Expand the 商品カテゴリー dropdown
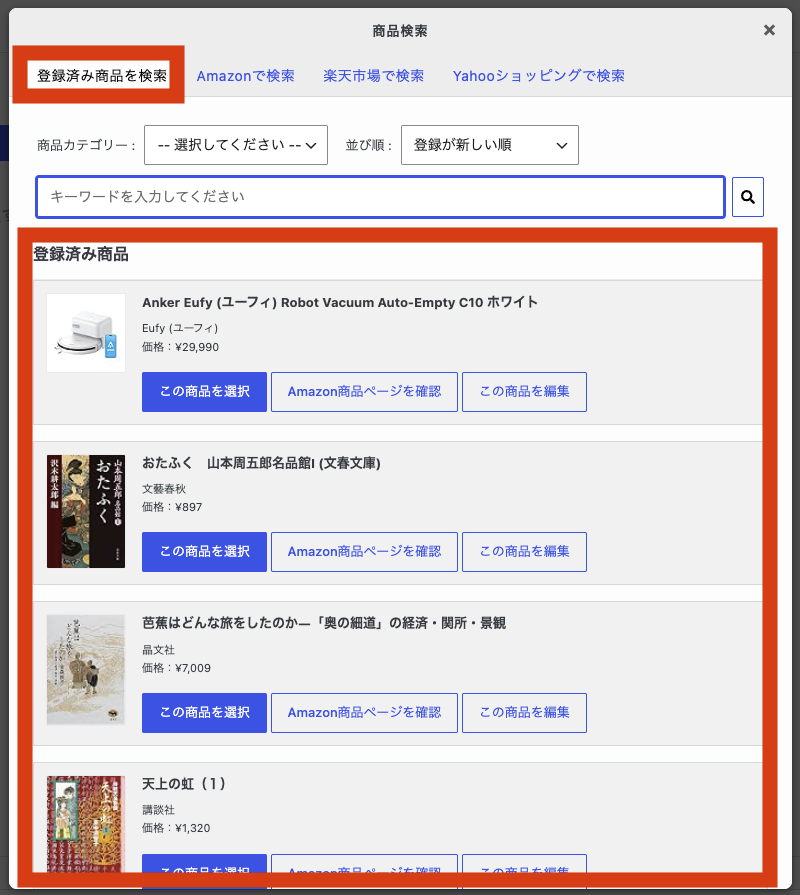 pyautogui.click(x=236, y=145)
